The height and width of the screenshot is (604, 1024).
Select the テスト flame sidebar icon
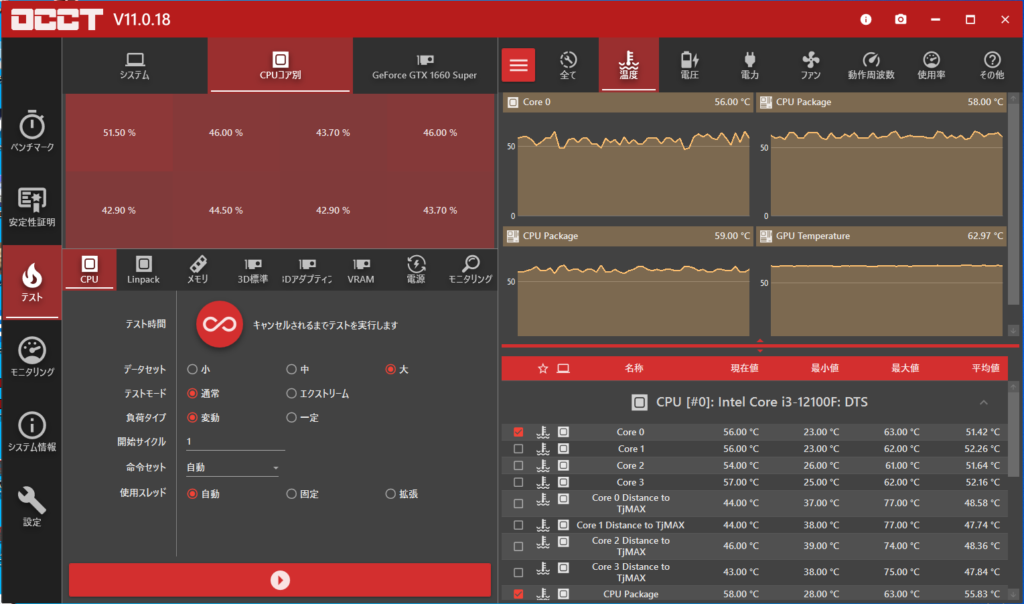(32, 282)
